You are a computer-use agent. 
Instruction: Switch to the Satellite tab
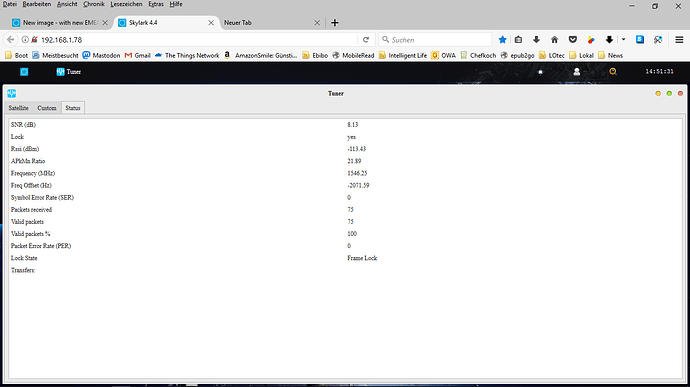point(18,108)
